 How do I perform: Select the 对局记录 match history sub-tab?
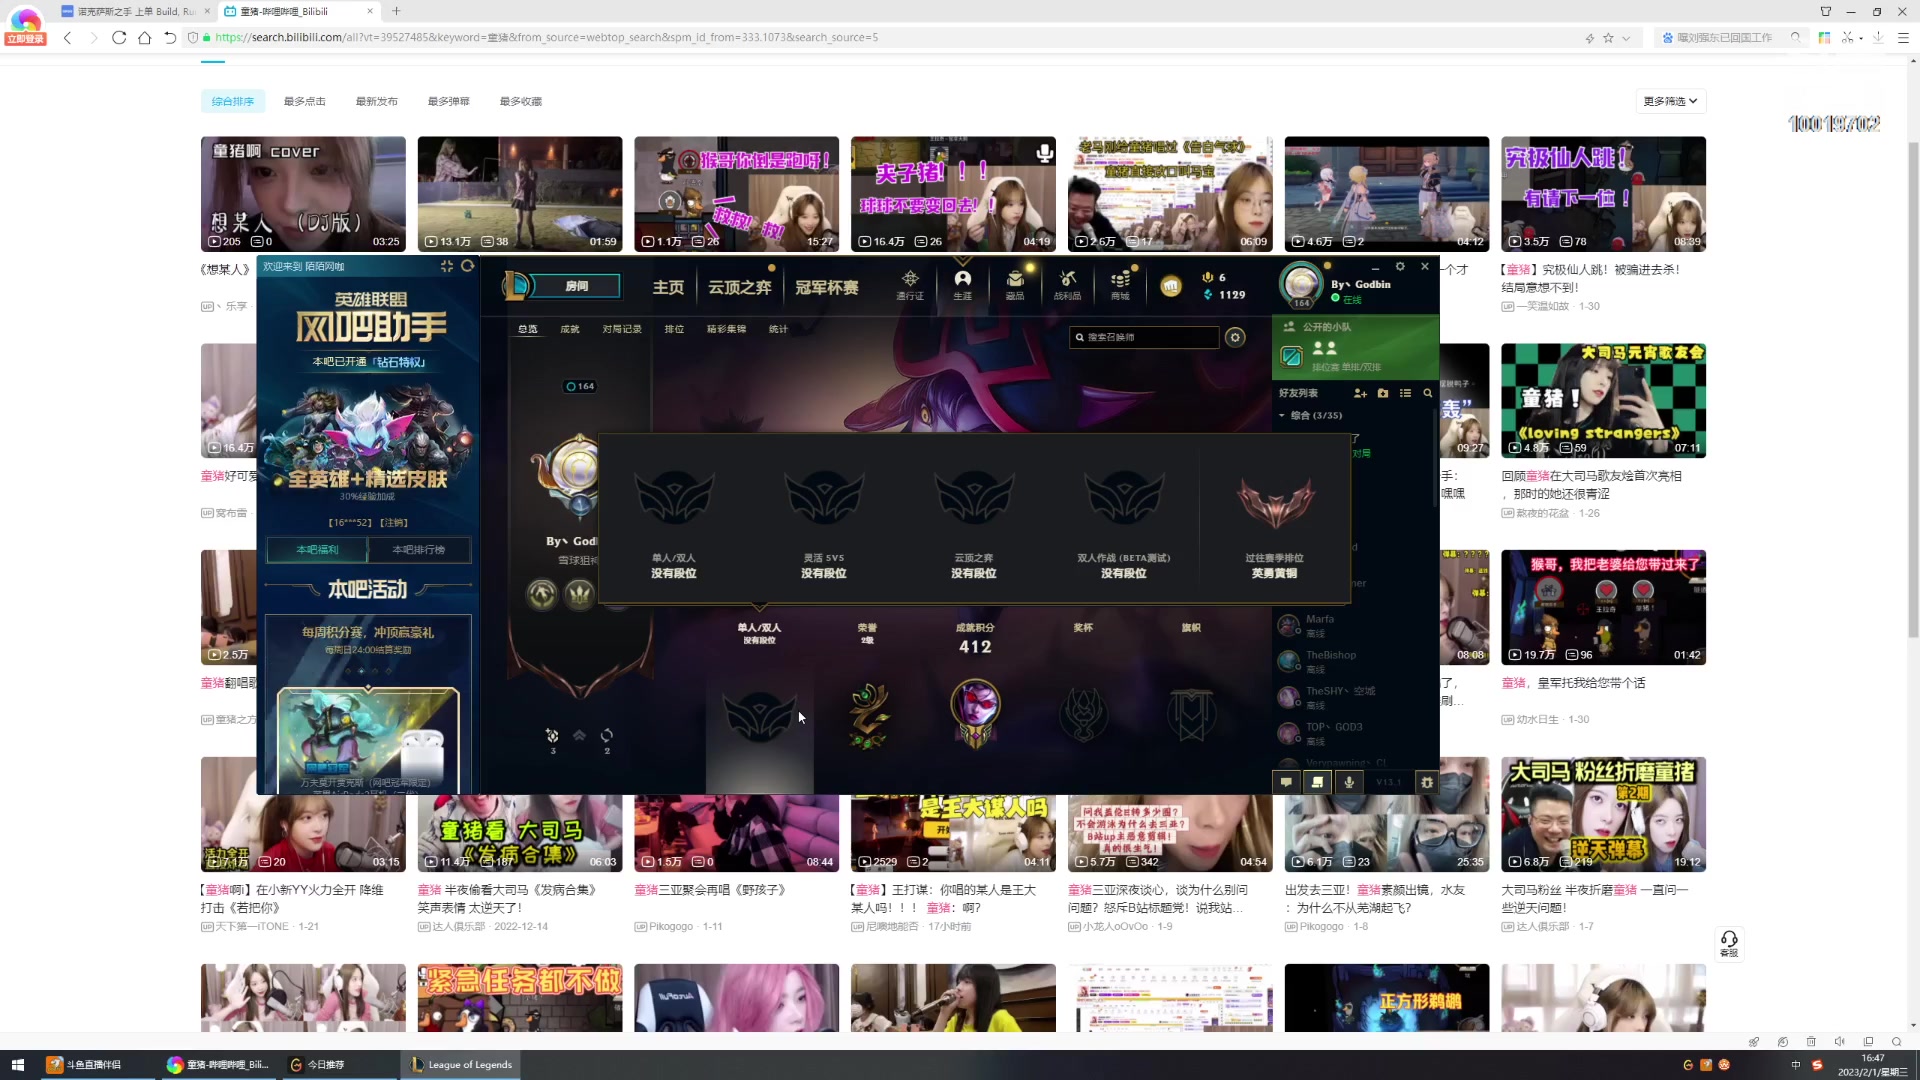point(622,329)
